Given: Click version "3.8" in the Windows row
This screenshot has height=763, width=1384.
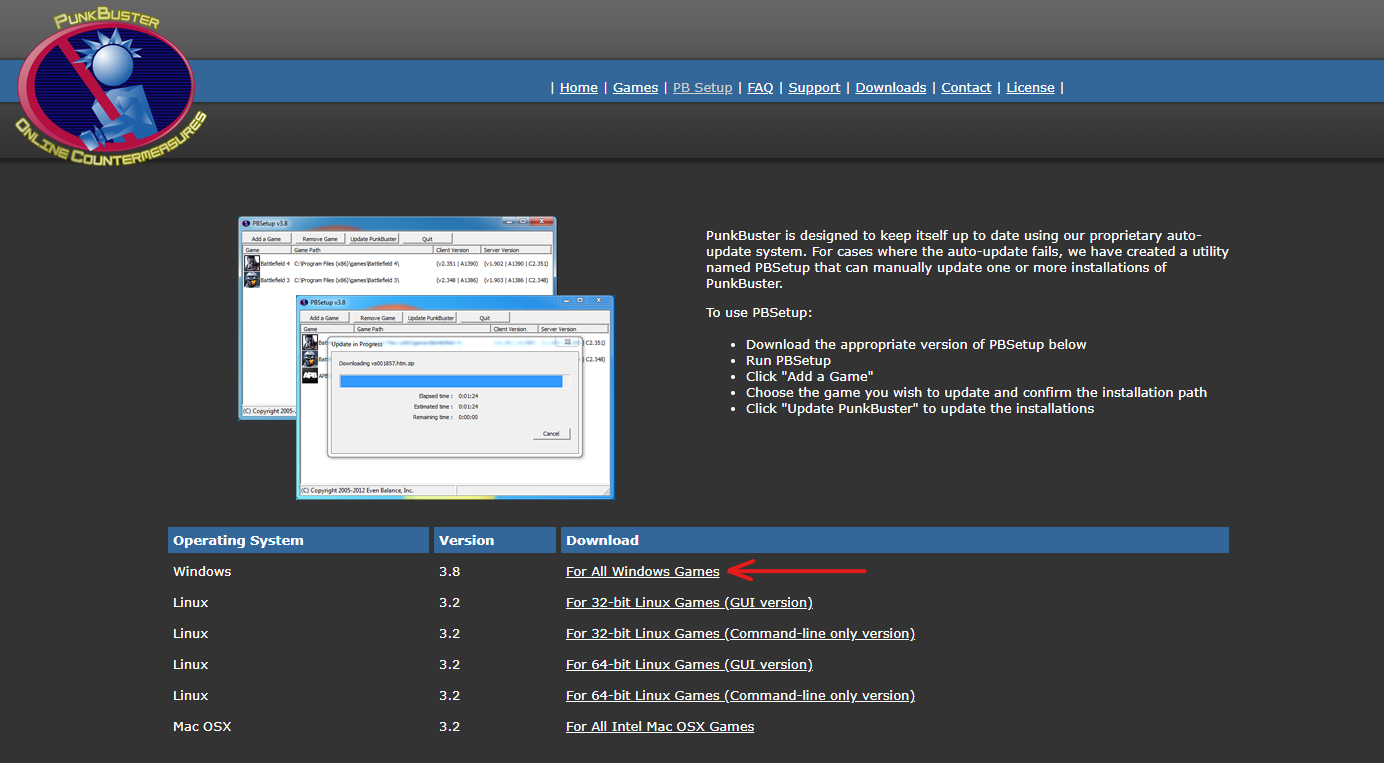Looking at the screenshot, I should click(450, 572).
